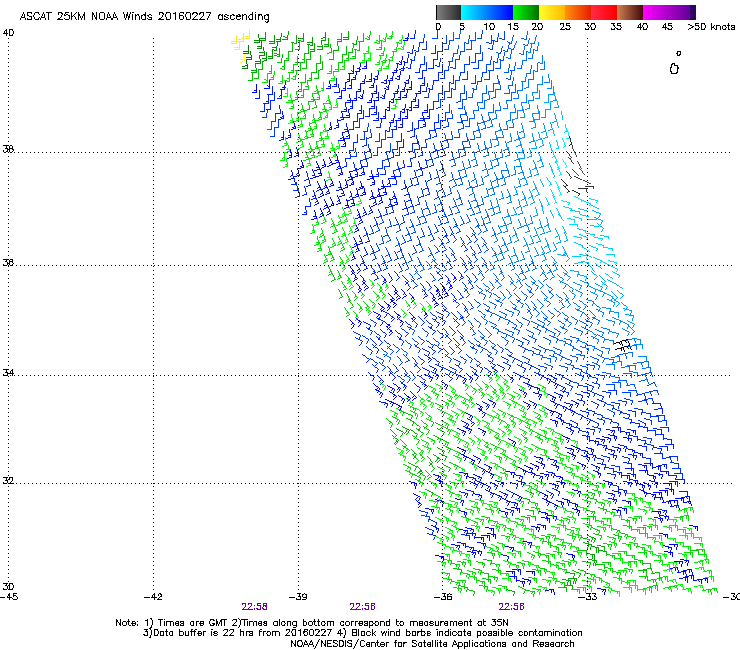Click the larger island outline near the legend
The image size is (740, 650).
(x=674, y=69)
